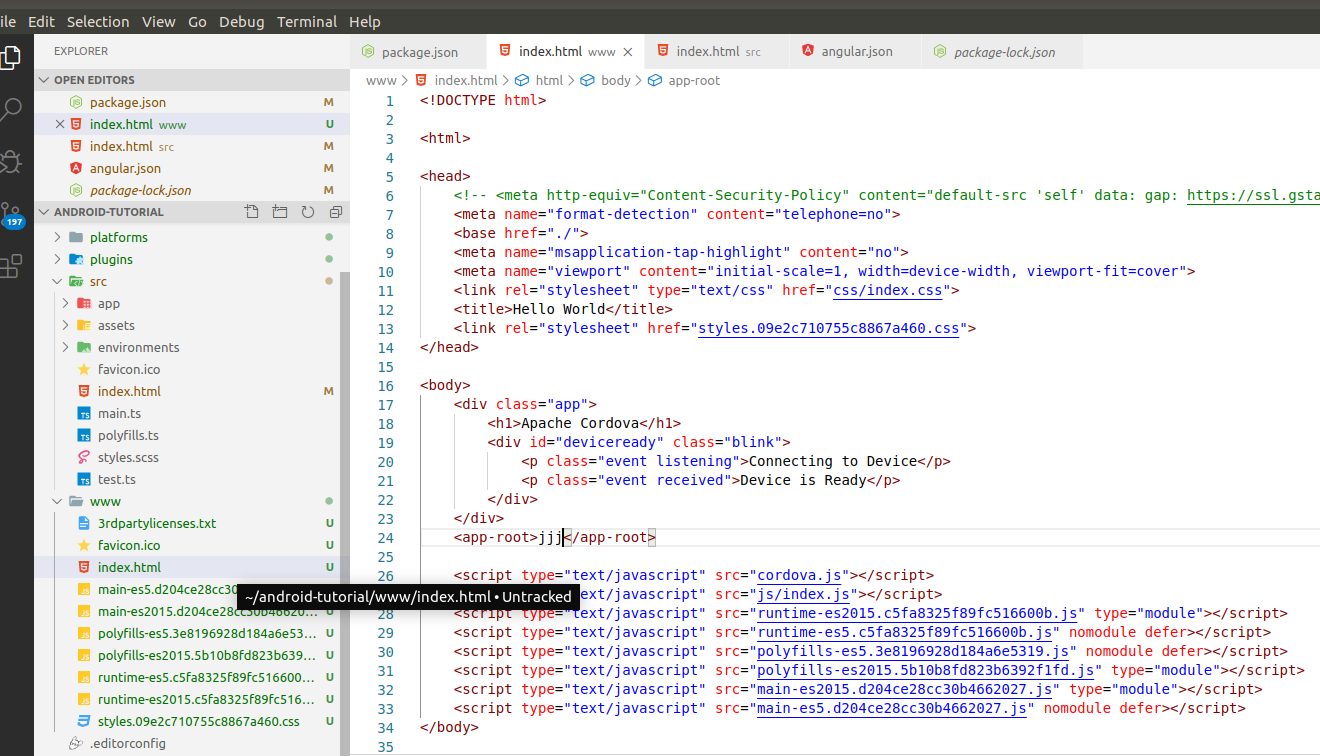1320x756 pixels.
Task: Switch to the package-lock.json tab
Action: coord(1003,52)
